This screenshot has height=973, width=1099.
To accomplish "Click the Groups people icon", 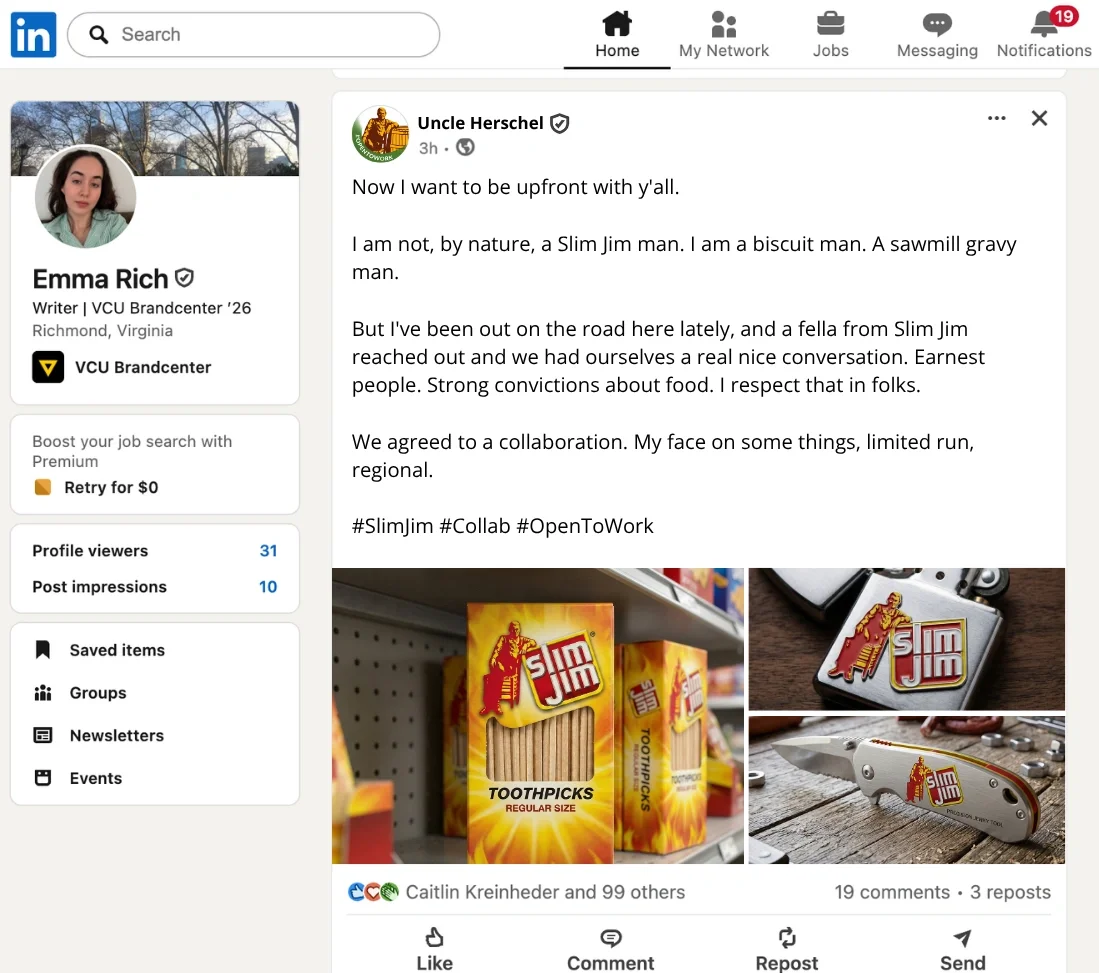I will pos(43,693).
